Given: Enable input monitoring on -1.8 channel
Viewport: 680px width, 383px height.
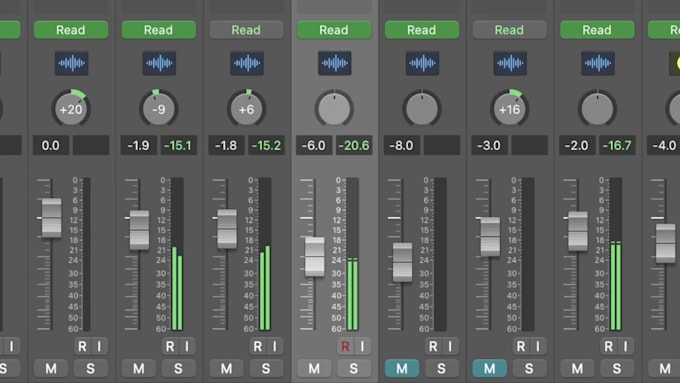Looking at the screenshot, I should coord(275,346).
